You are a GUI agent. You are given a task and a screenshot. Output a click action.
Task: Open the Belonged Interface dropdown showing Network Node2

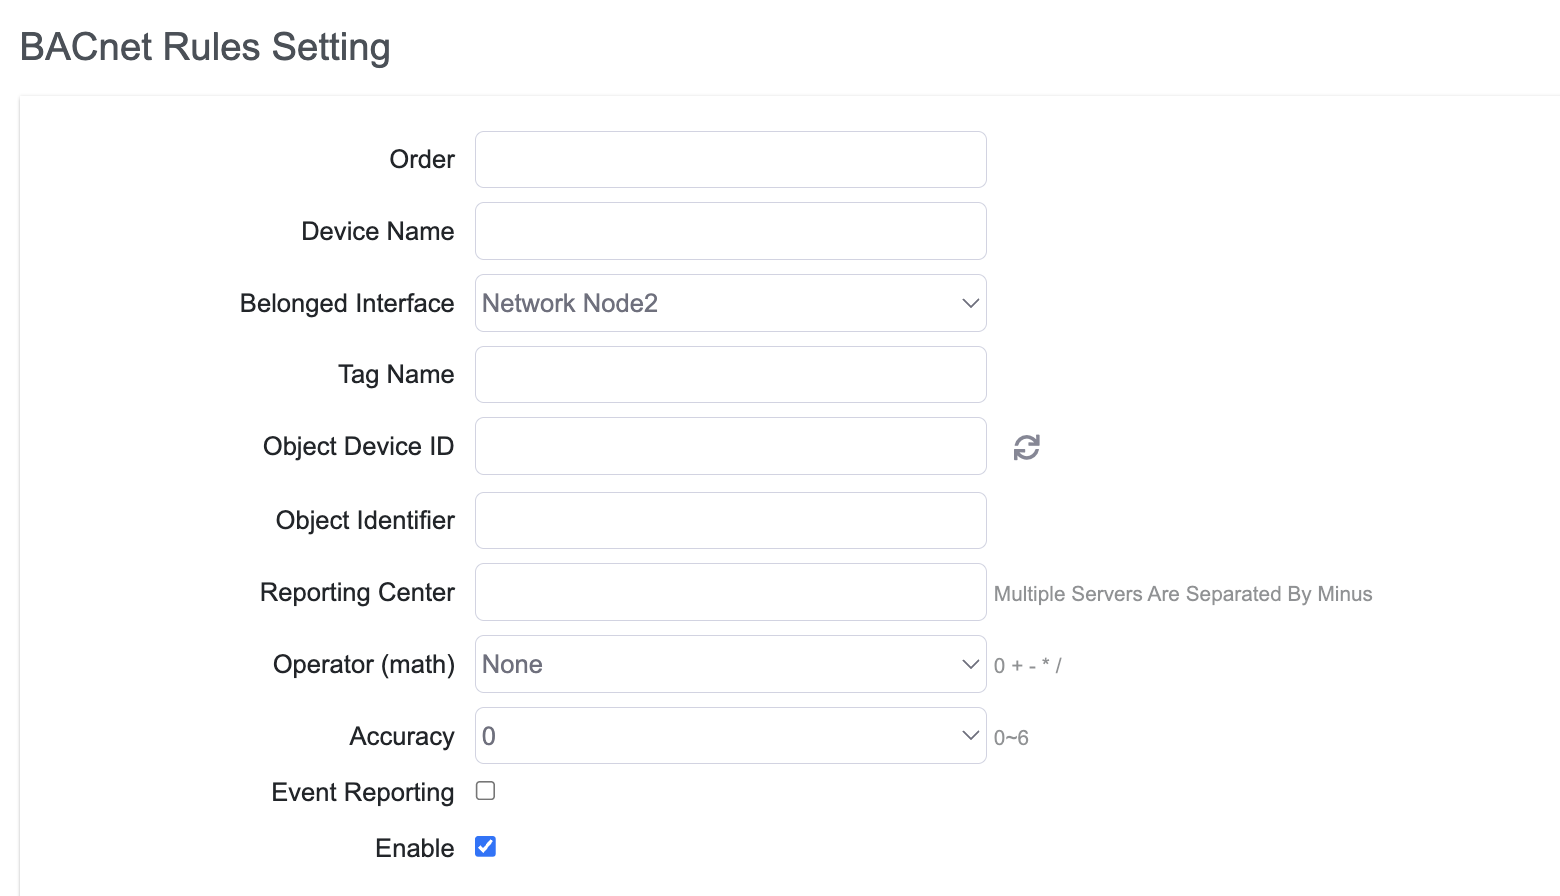point(731,303)
